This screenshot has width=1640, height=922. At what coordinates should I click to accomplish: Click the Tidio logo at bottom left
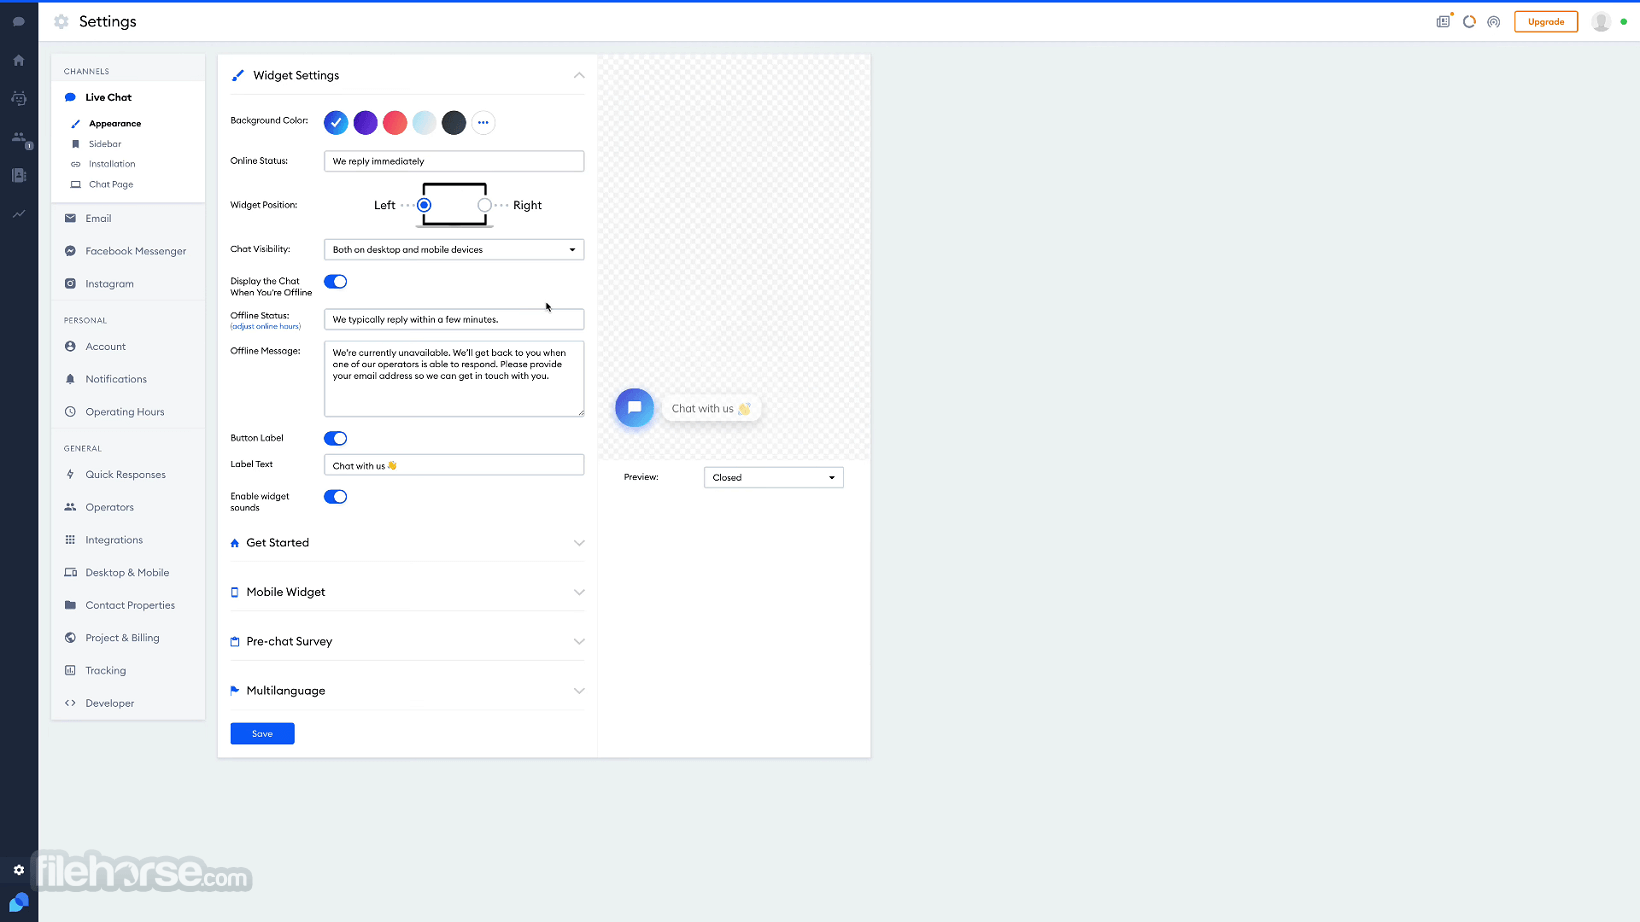(19, 903)
